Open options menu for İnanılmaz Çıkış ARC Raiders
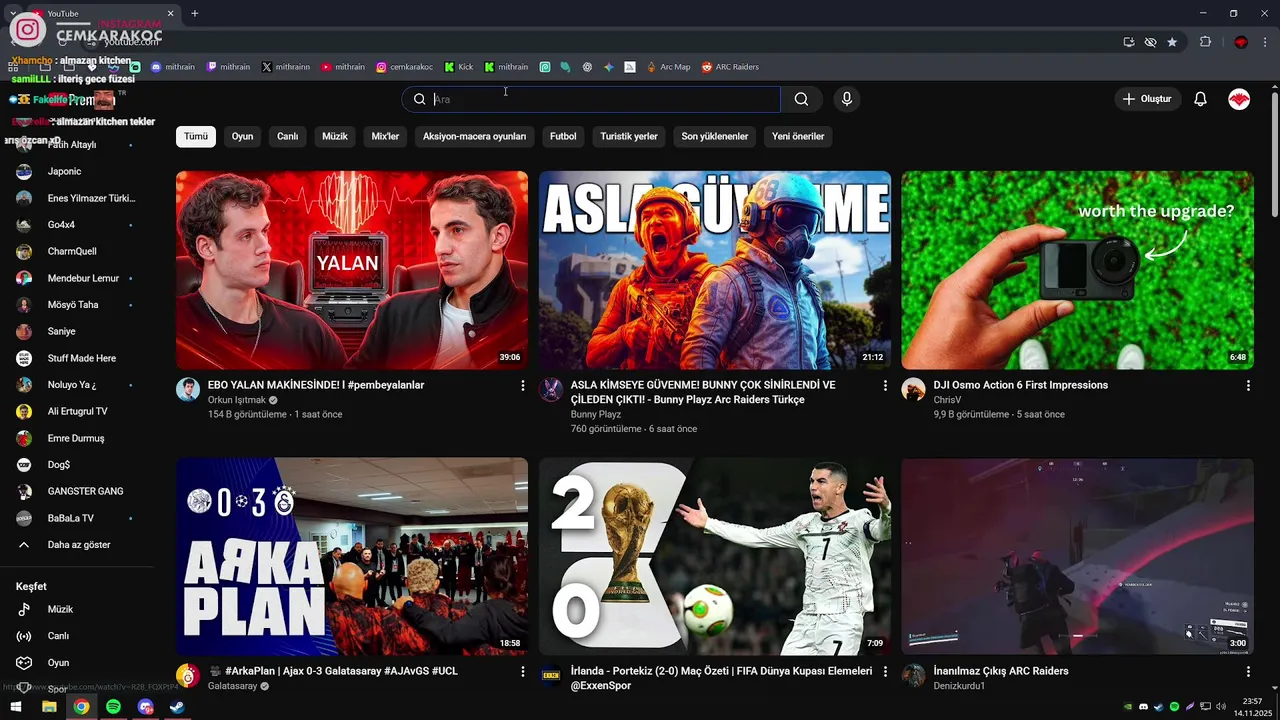Image resolution: width=1280 pixels, height=720 pixels. point(1248,672)
